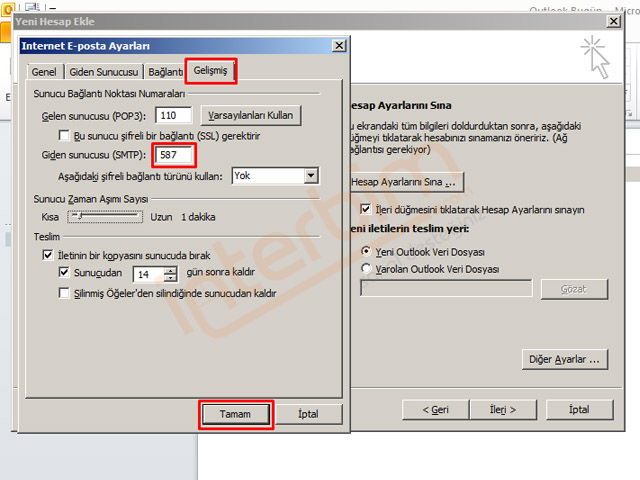Open the Giden Sunucusu tab
Viewport: 640px width, 480px height.
[x=102, y=72]
